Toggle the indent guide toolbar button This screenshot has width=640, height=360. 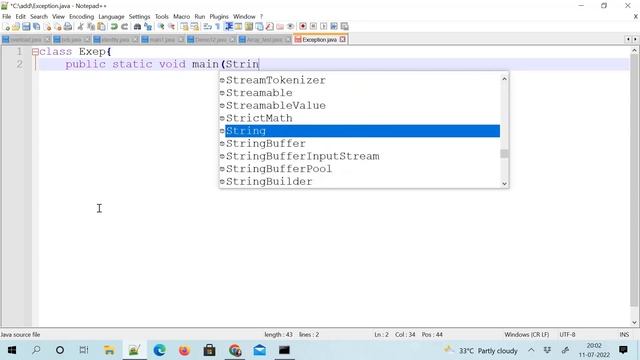(229, 27)
